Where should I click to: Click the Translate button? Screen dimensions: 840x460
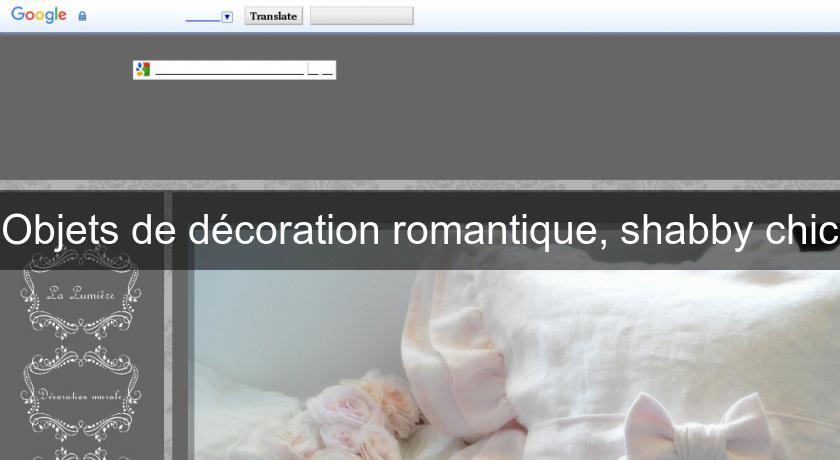[x=273, y=16]
